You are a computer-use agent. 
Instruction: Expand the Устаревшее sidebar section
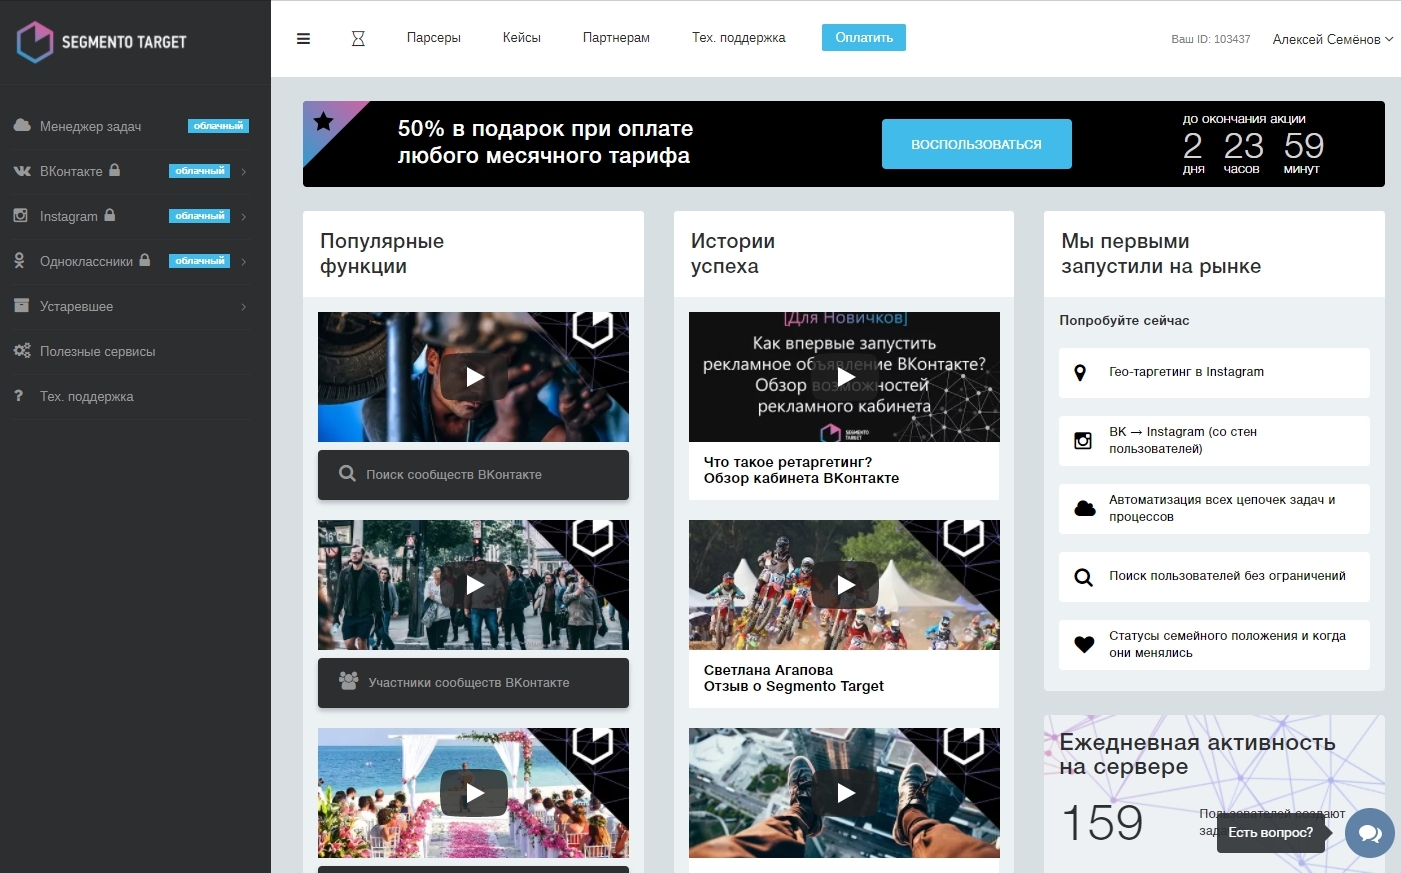tap(243, 306)
